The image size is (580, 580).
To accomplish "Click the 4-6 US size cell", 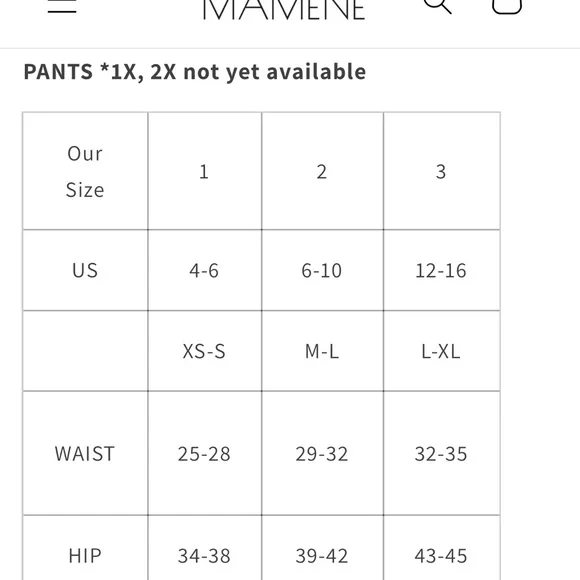I will click(205, 270).
